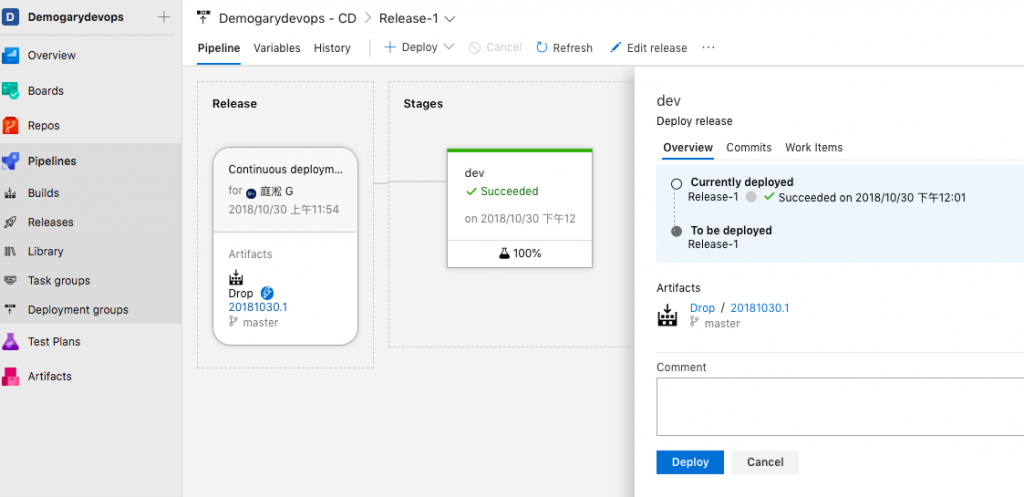Click the Demogarydevops - CD breadcrumb

pyautogui.click(x=287, y=18)
